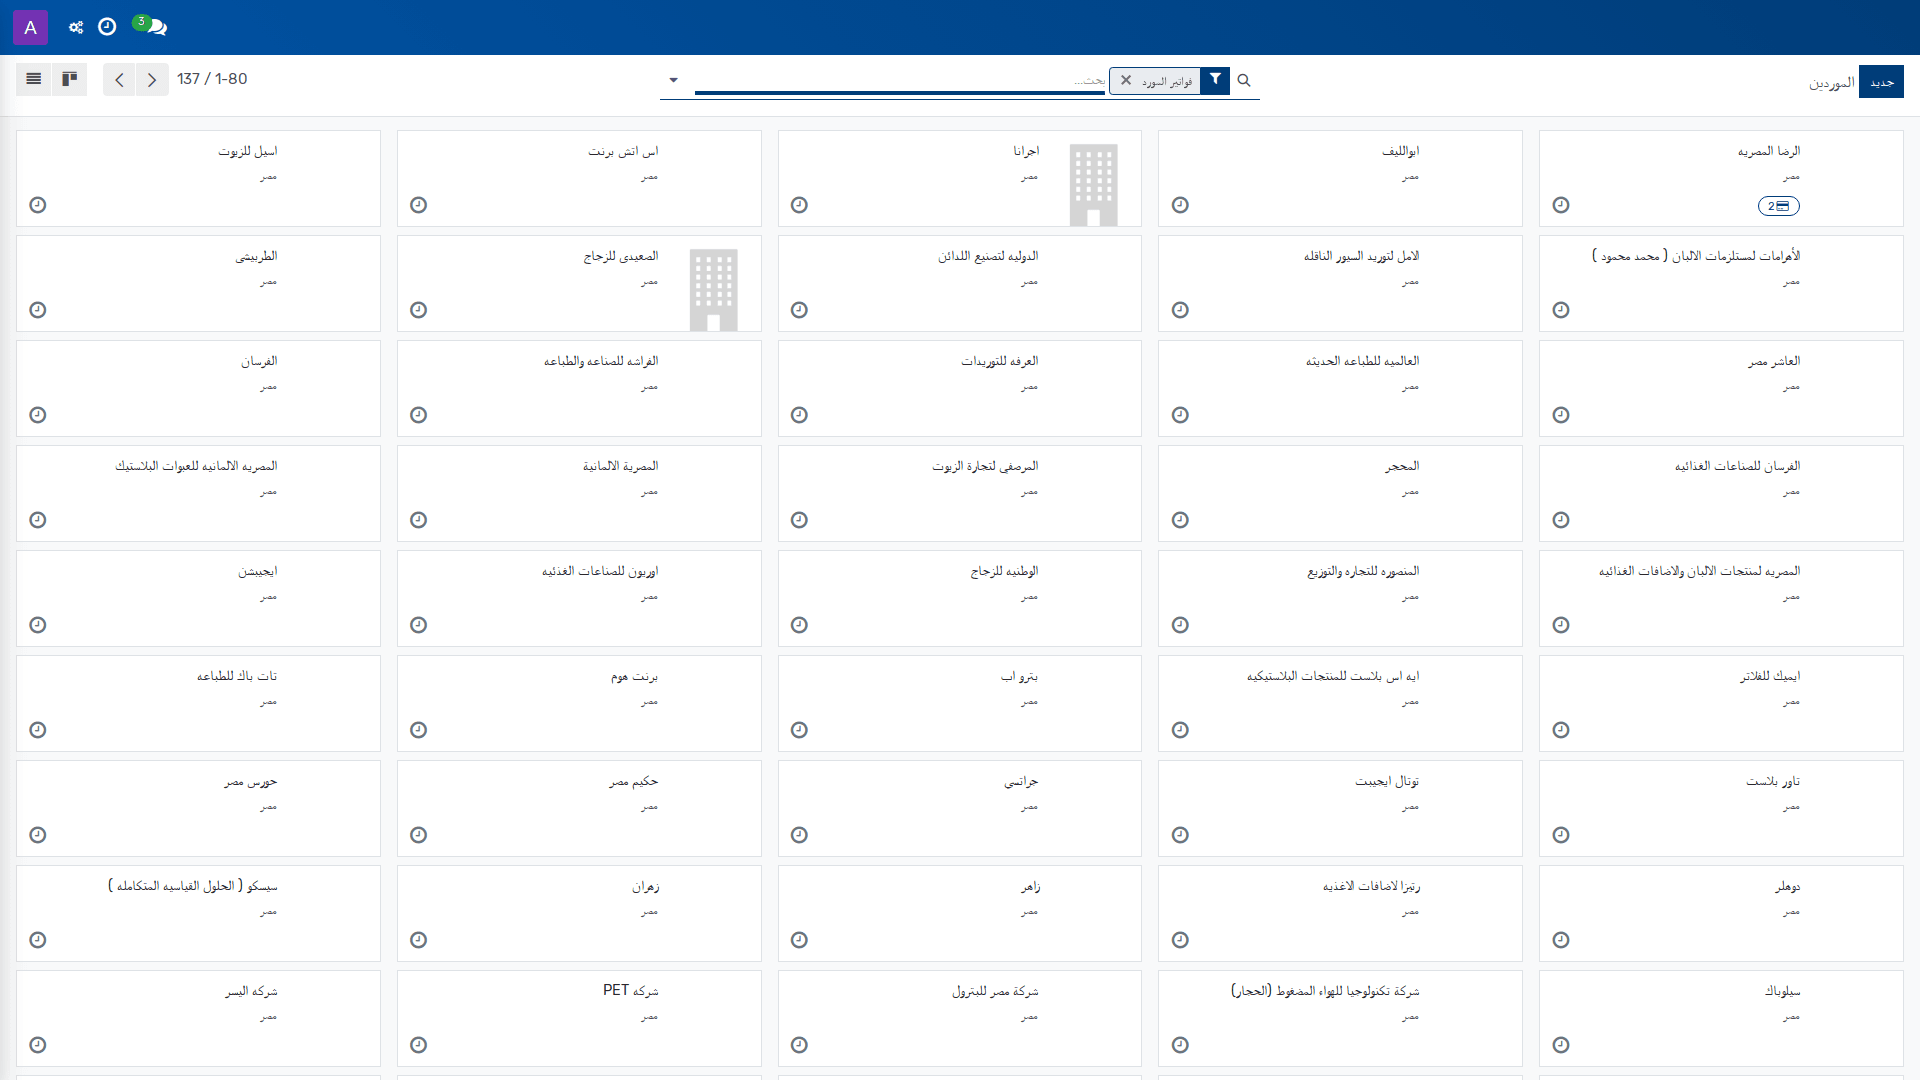This screenshot has height=1080, width=1920.
Task: Create a new vendor with جديد button
Action: (x=1882, y=82)
